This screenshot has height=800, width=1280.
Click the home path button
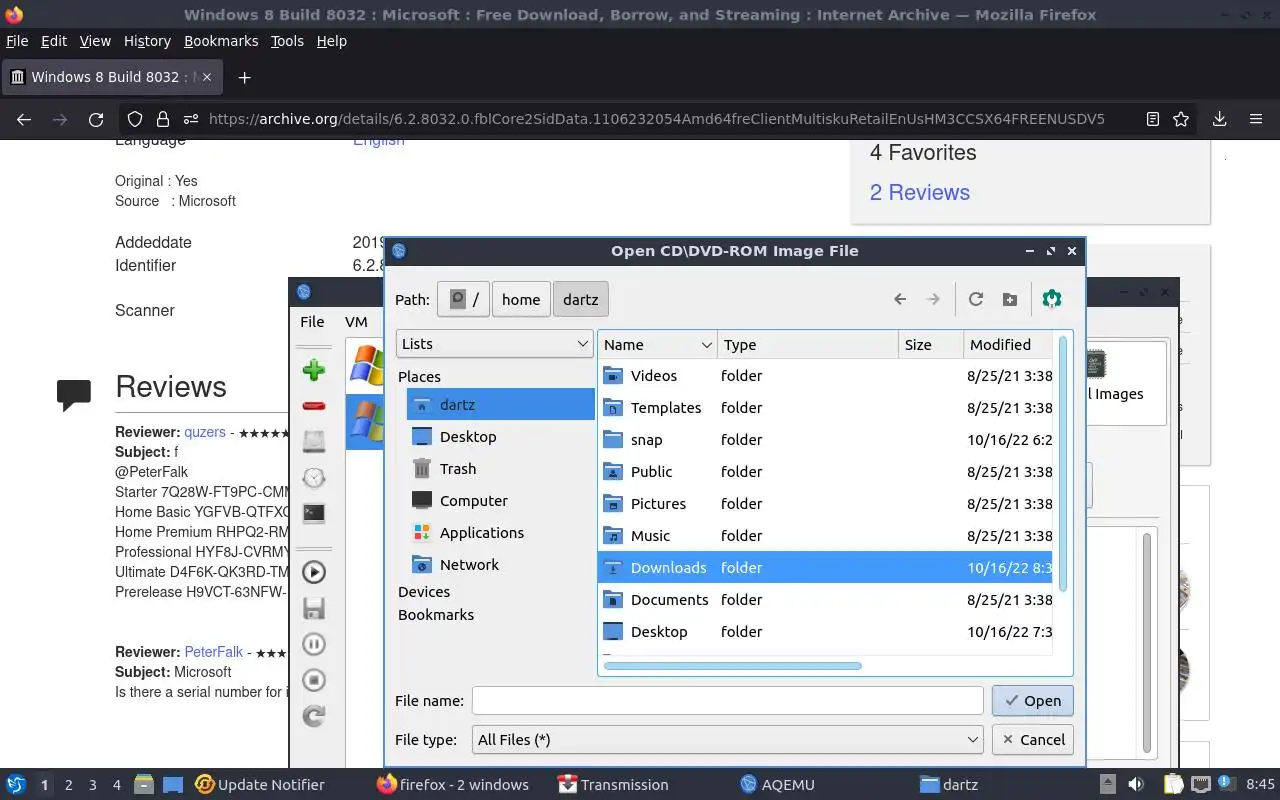click(521, 299)
